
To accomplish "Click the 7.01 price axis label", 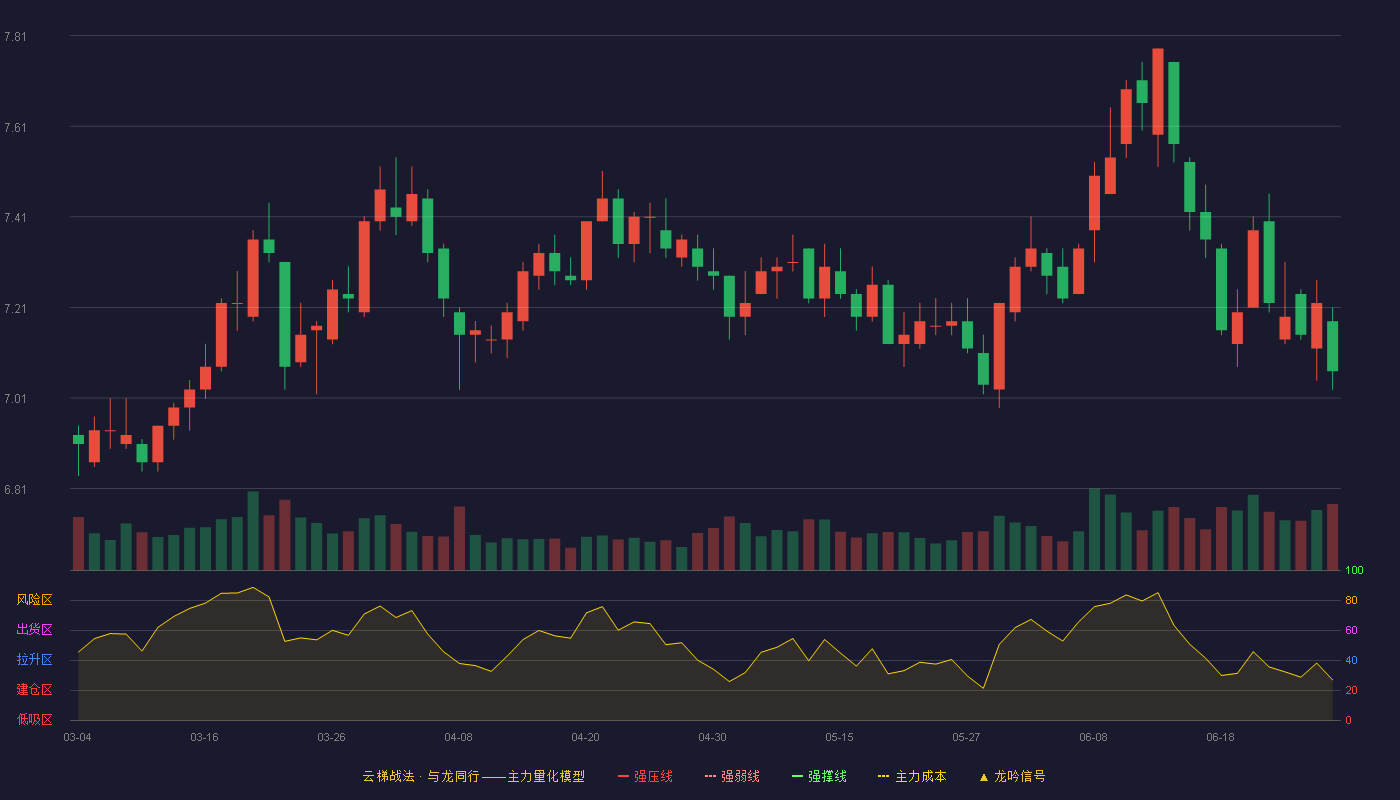I will (15, 399).
